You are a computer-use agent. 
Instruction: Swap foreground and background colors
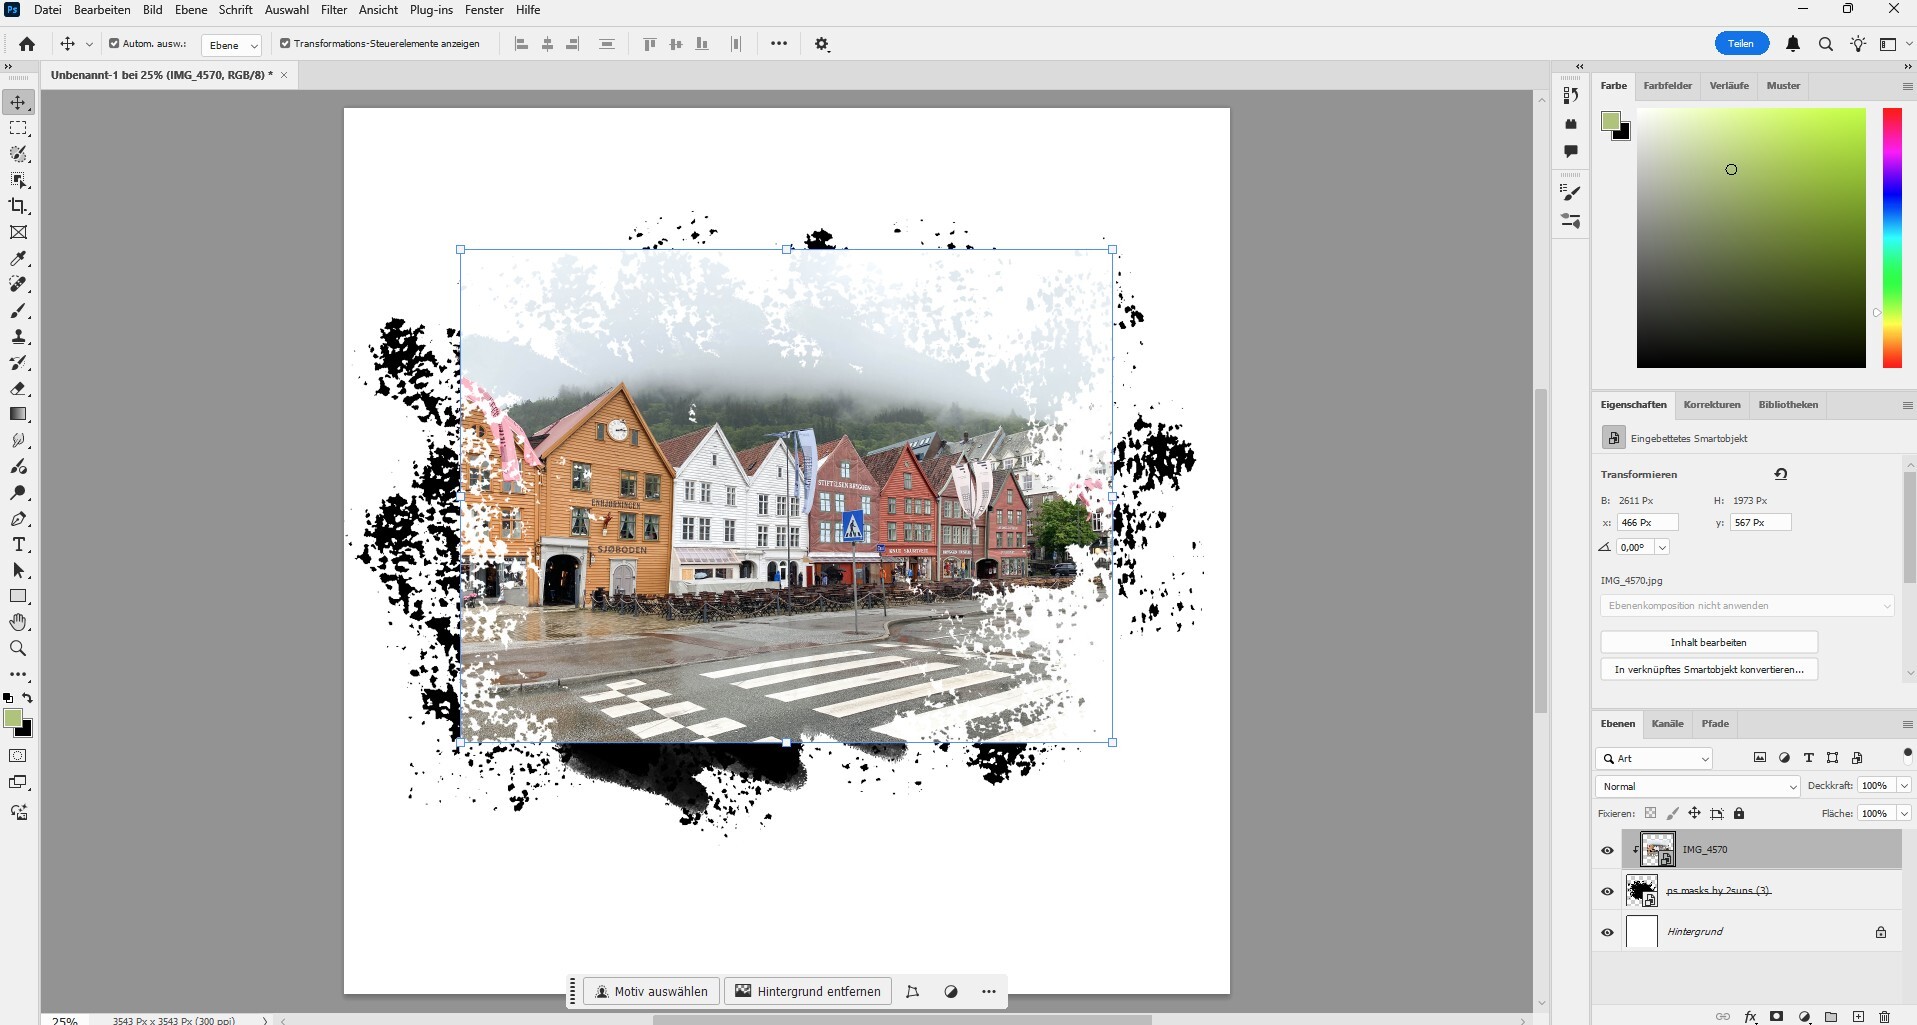click(27, 698)
